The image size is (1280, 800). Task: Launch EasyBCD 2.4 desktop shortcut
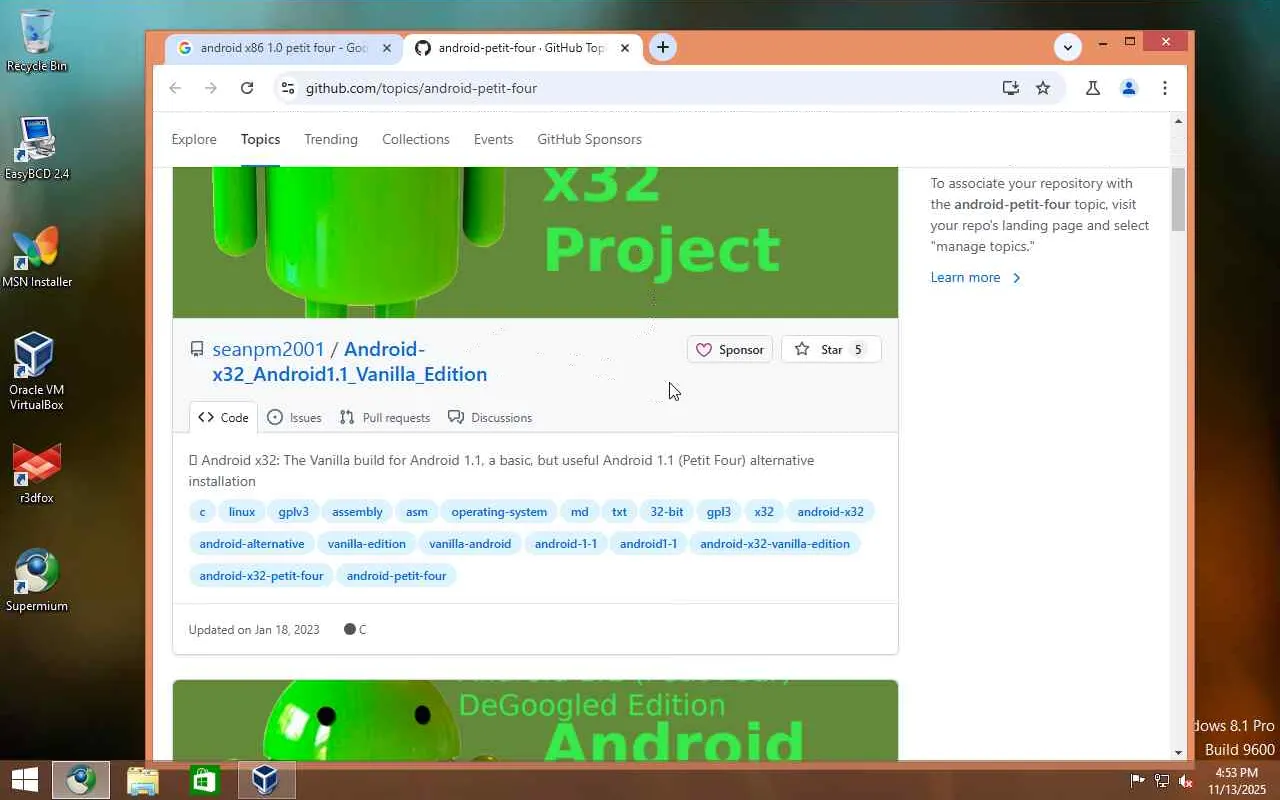pos(37,148)
